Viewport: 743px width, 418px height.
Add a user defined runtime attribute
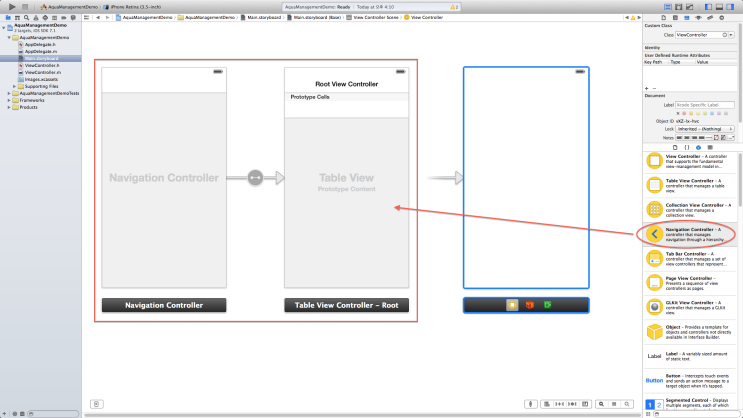(646, 89)
